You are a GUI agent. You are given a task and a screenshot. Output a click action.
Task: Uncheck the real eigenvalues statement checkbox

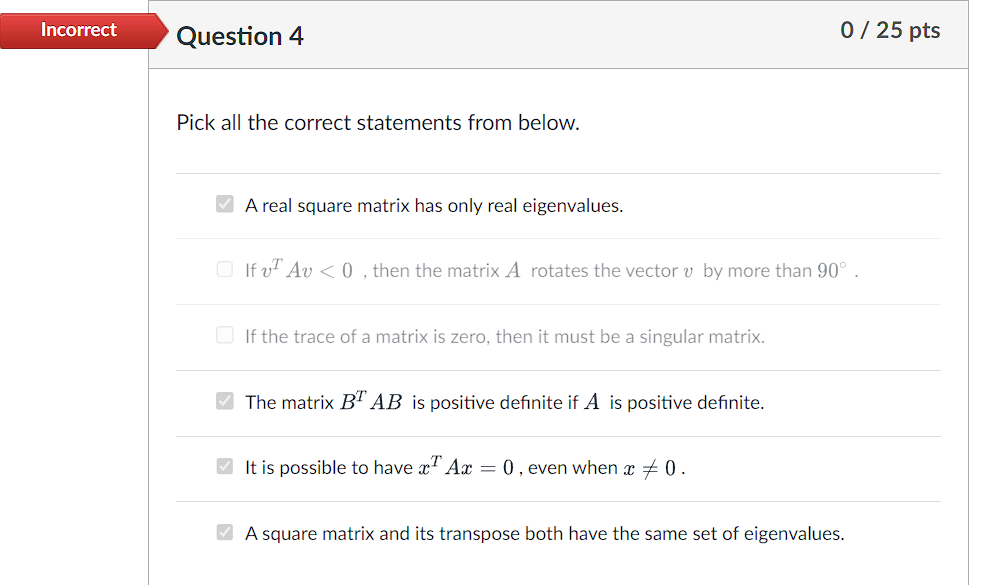pyautogui.click(x=224, y=204)
